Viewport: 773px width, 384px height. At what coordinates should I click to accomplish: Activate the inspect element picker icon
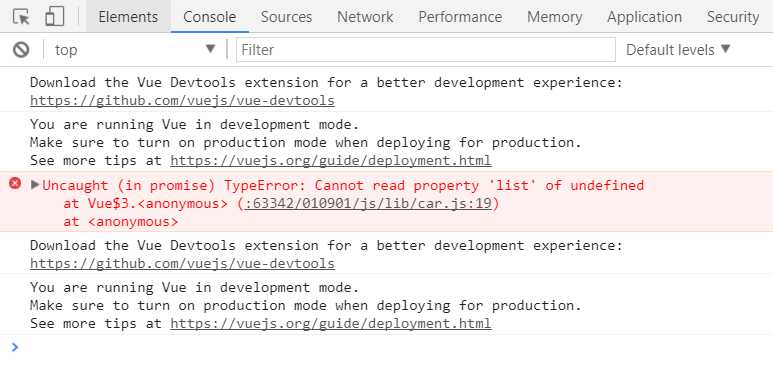click(x=21, y=17)
